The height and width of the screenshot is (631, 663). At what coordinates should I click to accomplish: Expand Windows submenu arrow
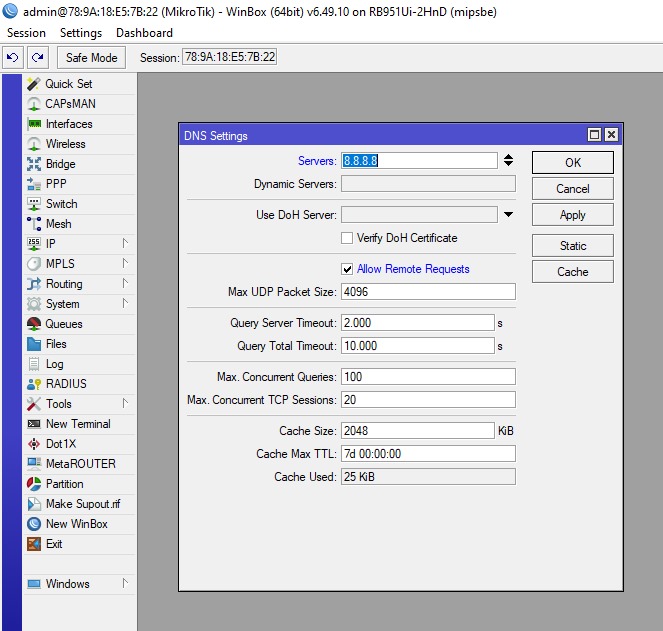125,583
